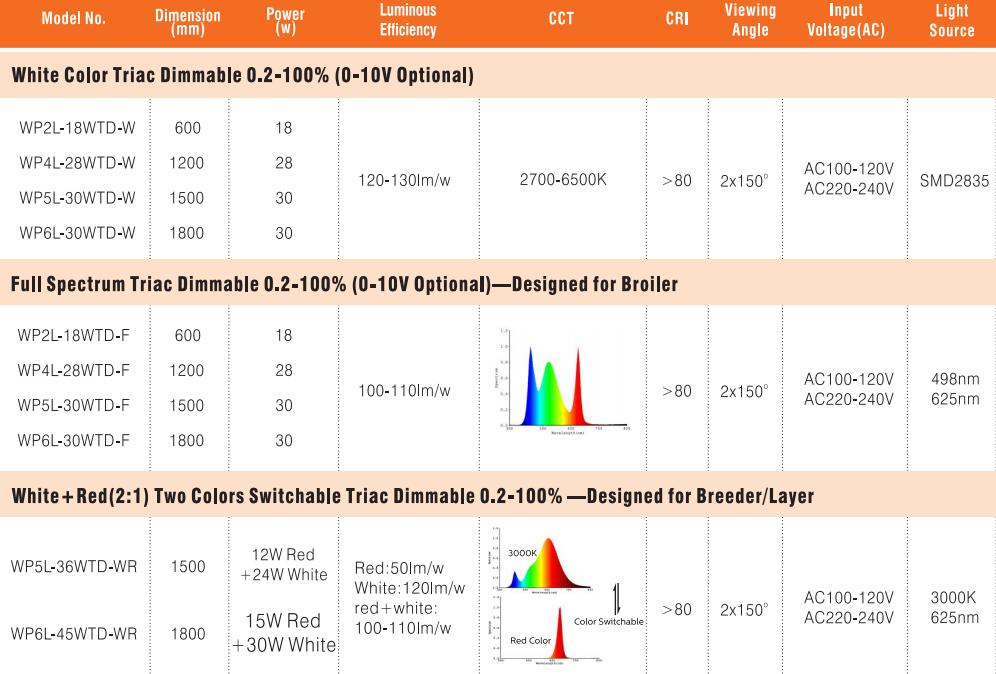Select model WP2L-18WTD-W
Screen dimensions: 996x674
pos(77,128)
